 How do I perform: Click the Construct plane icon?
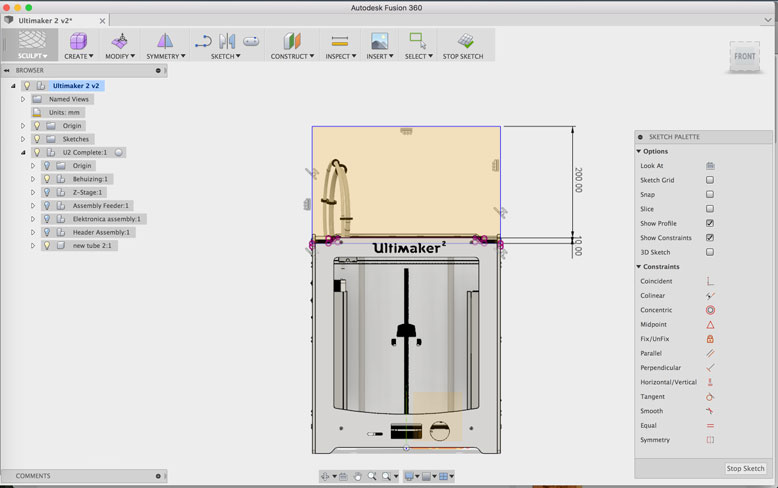(292, 41)
